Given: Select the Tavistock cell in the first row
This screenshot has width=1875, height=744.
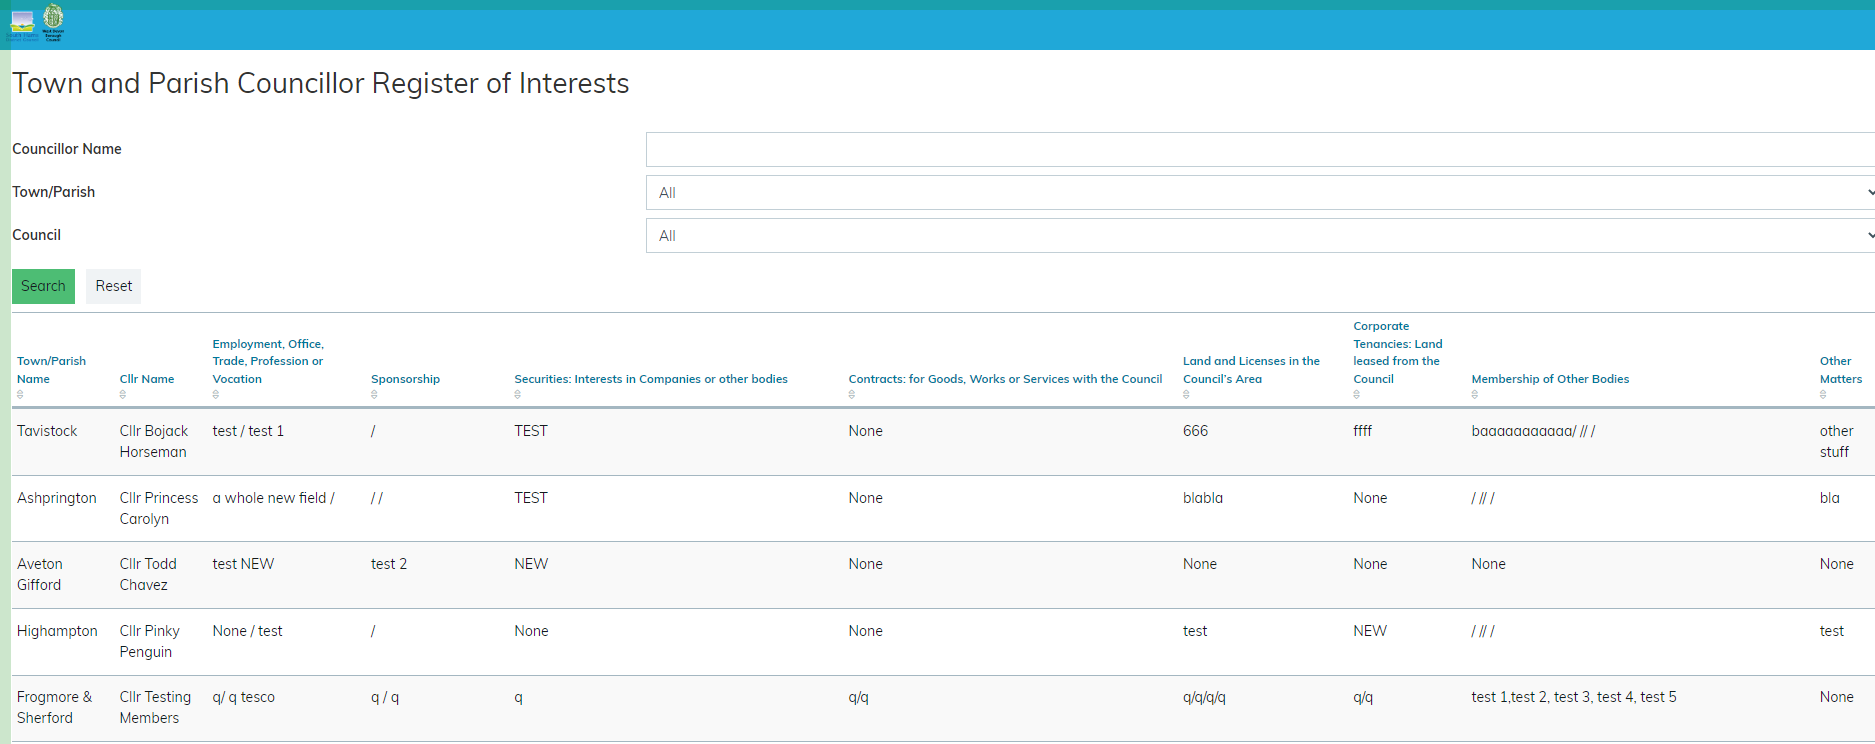Looking at the screenshot, I should tap(47, 431).
